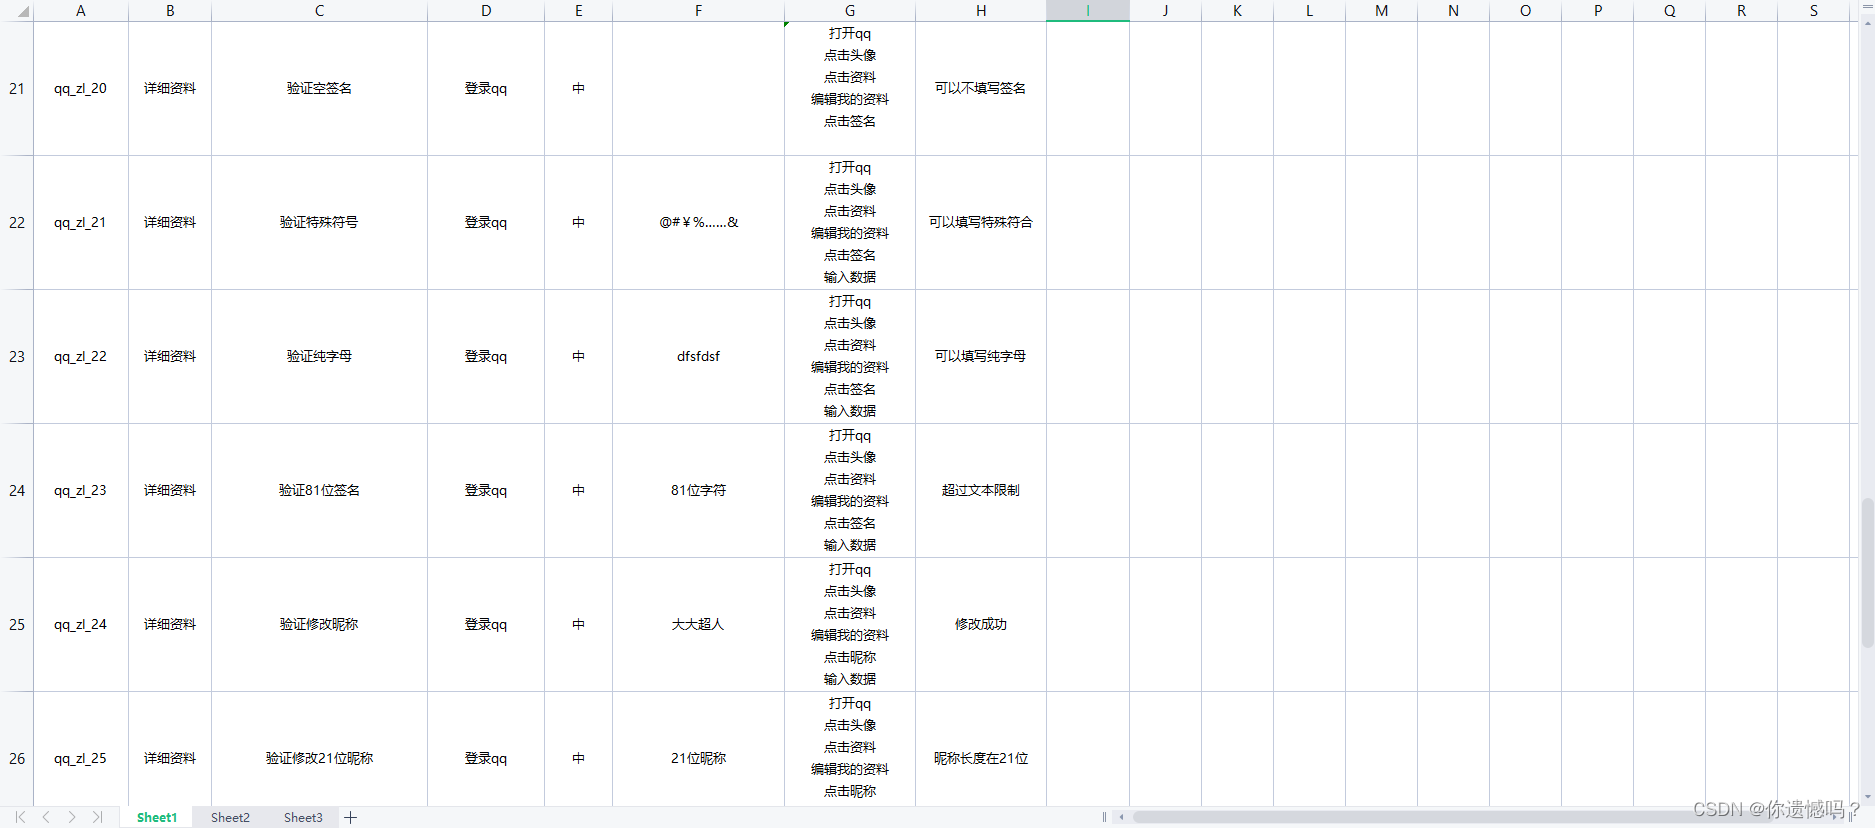Image resolution: width=1875 pixels, height=828 pixels.
Task: Click the vertical scrollbar thumb
Action: click(x=1867, y=572)
